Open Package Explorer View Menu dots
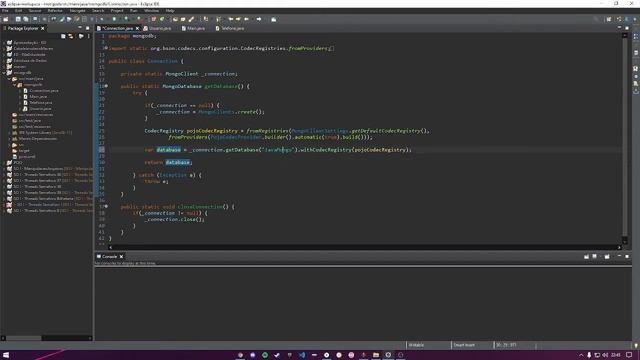640x360 pixels. pyautogui.click(x=89, y=36)
